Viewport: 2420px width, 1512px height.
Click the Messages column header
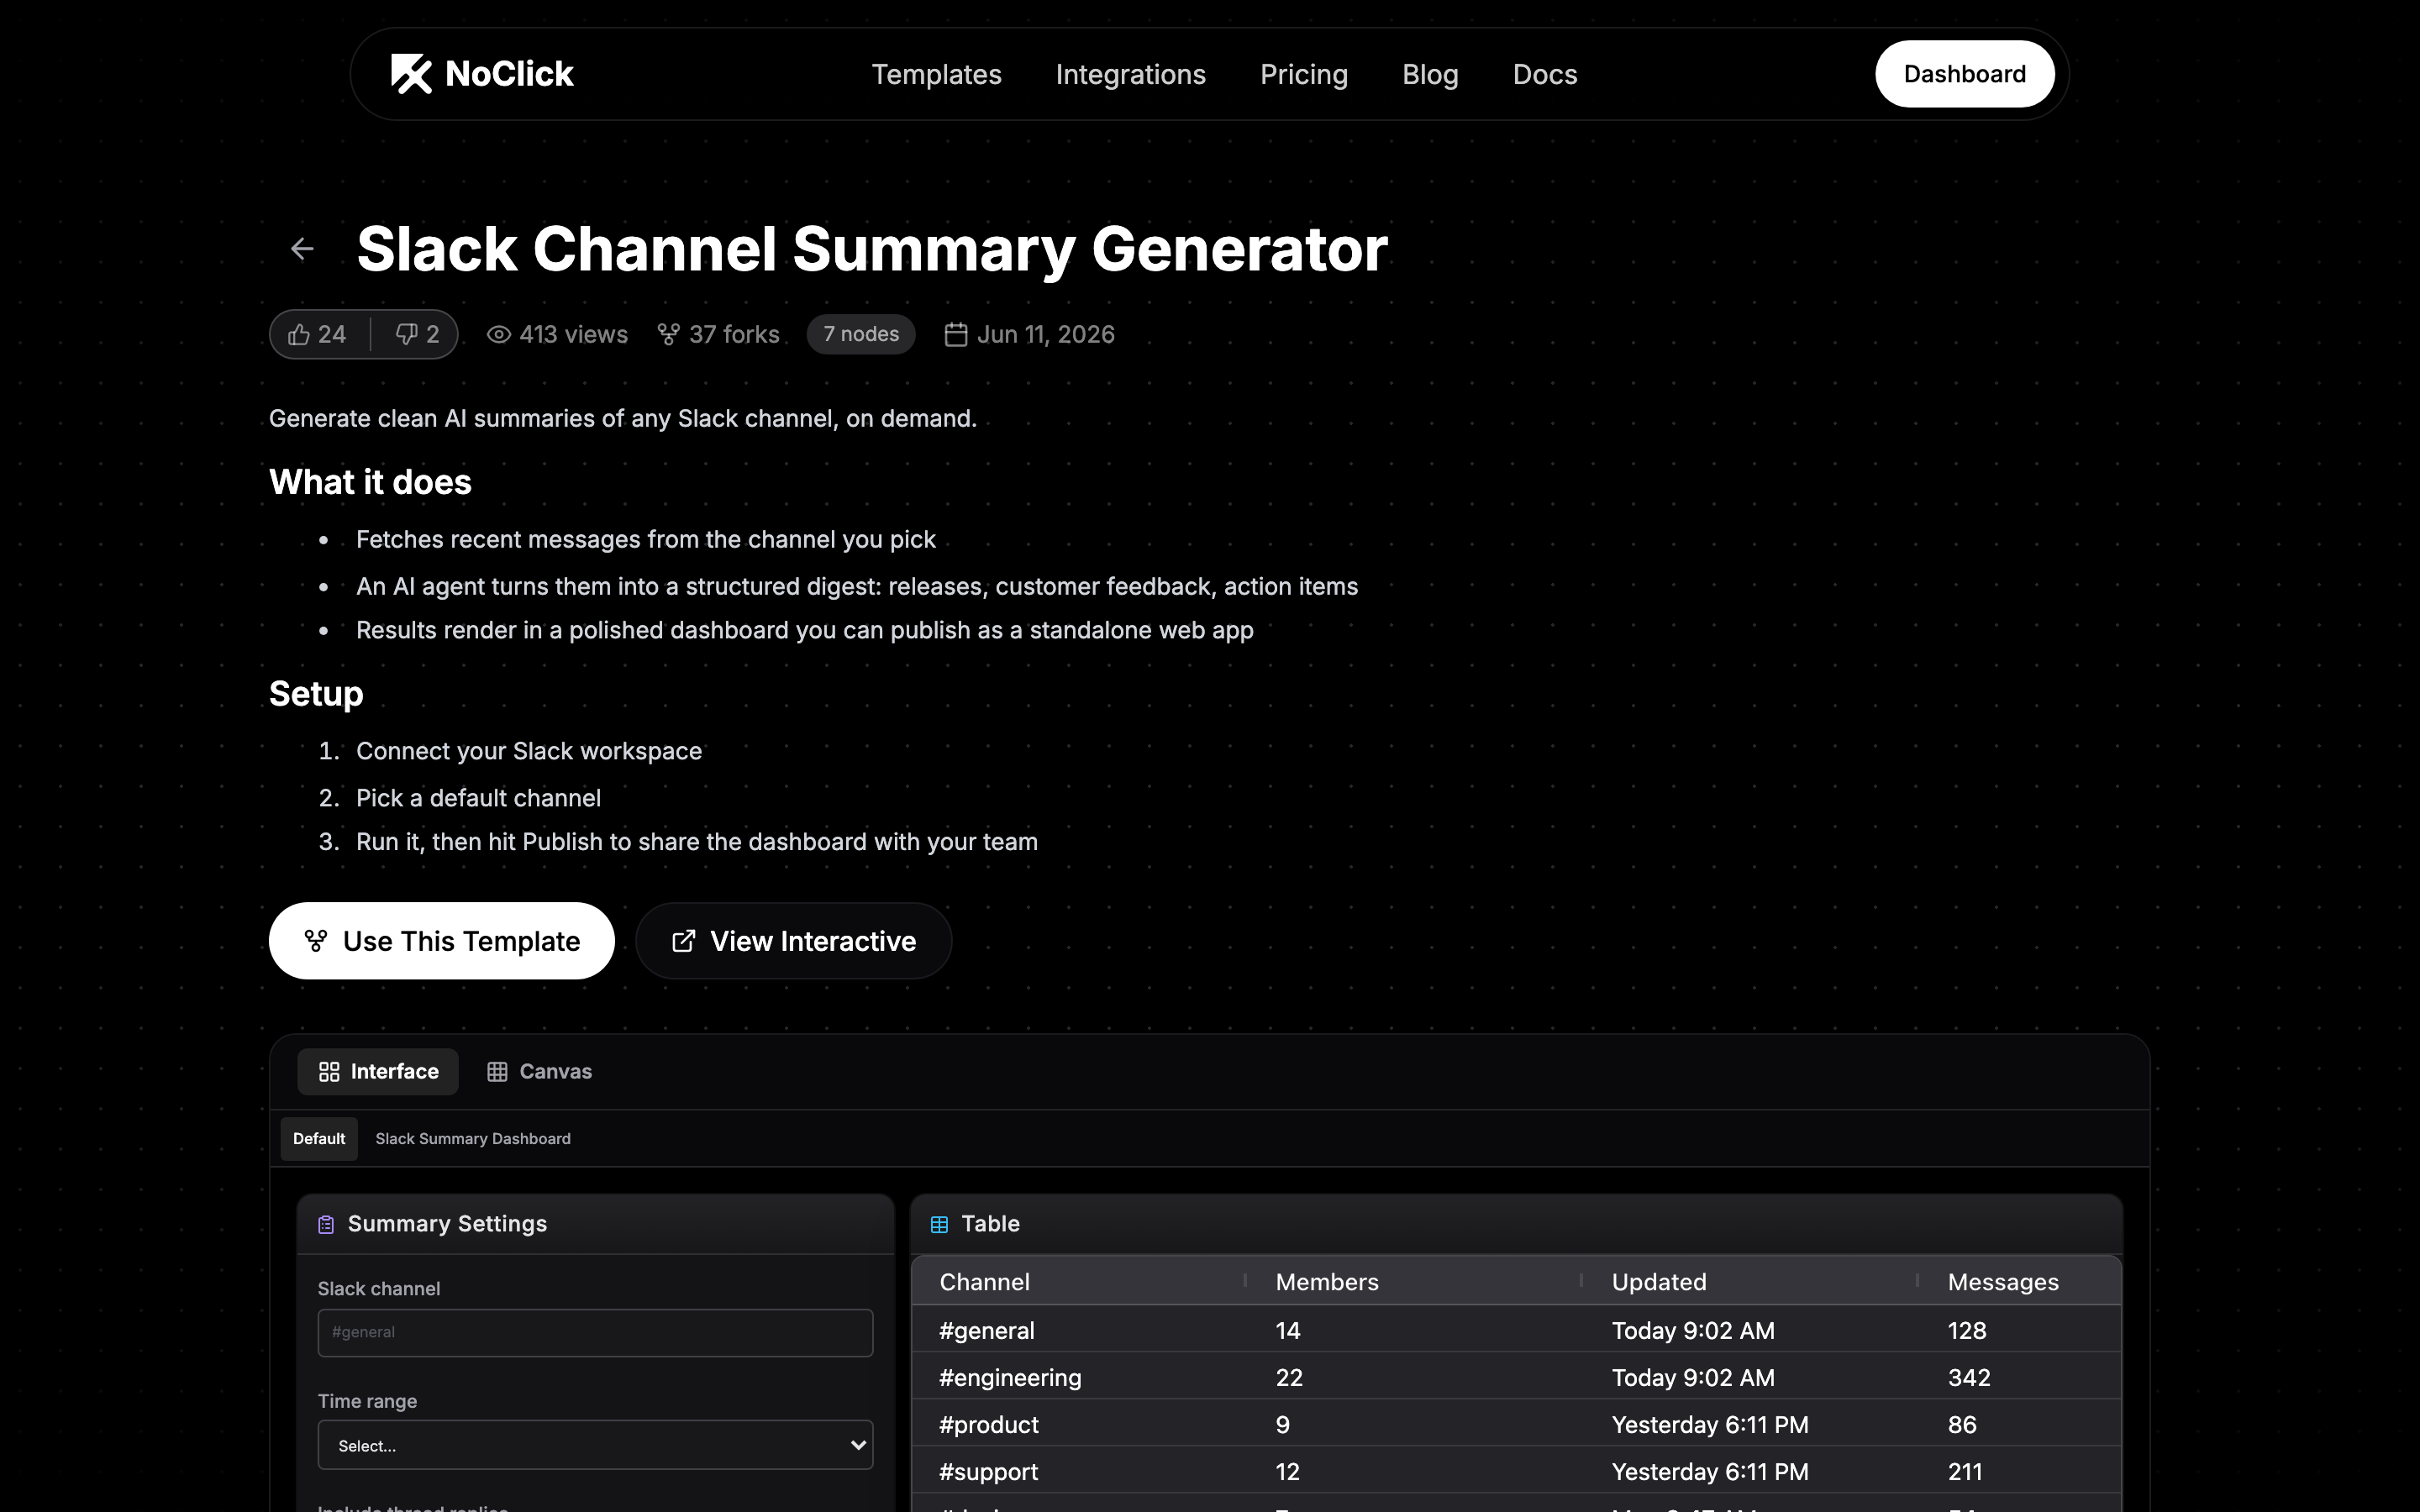pyautogui.click(x=2003, y=1282)
